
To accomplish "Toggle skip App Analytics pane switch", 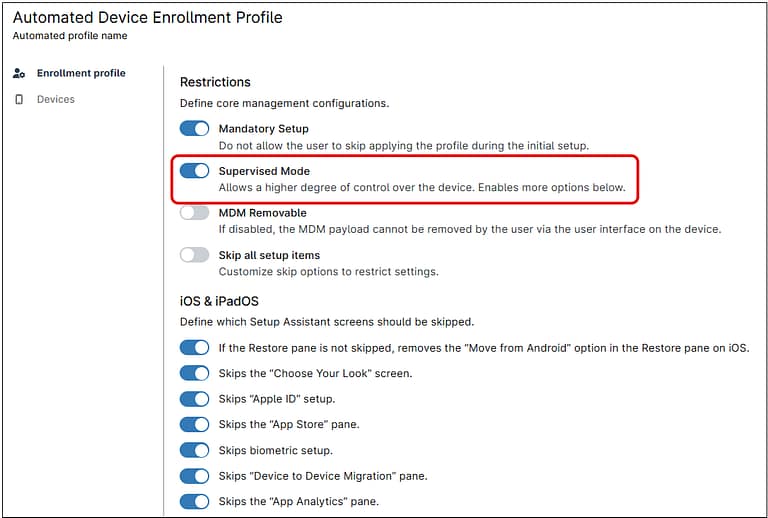I will tap(194, 501).
